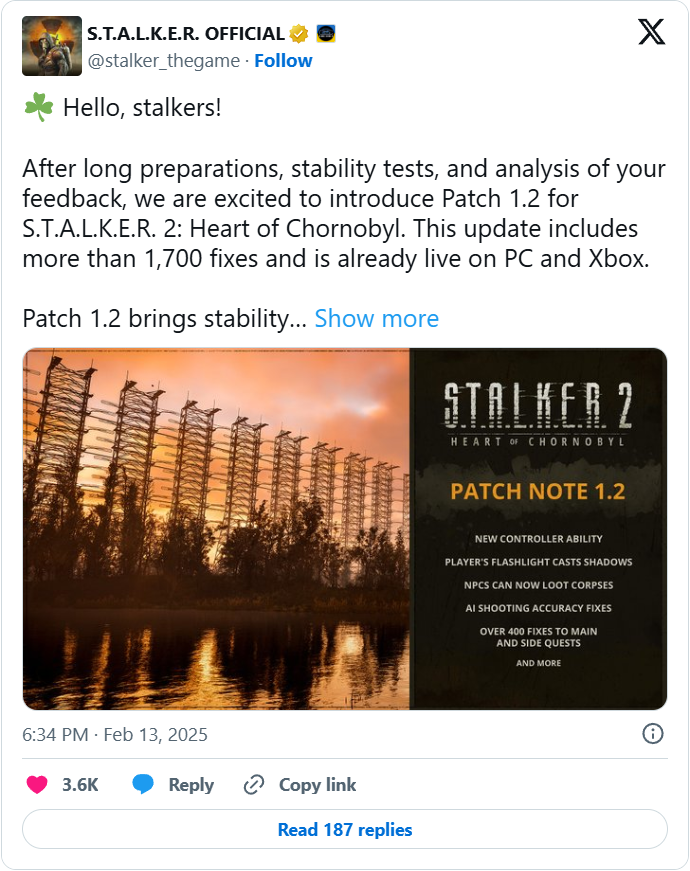Open the 6:34 PM Feb 13, 2025 timestamp

point(115,735)
